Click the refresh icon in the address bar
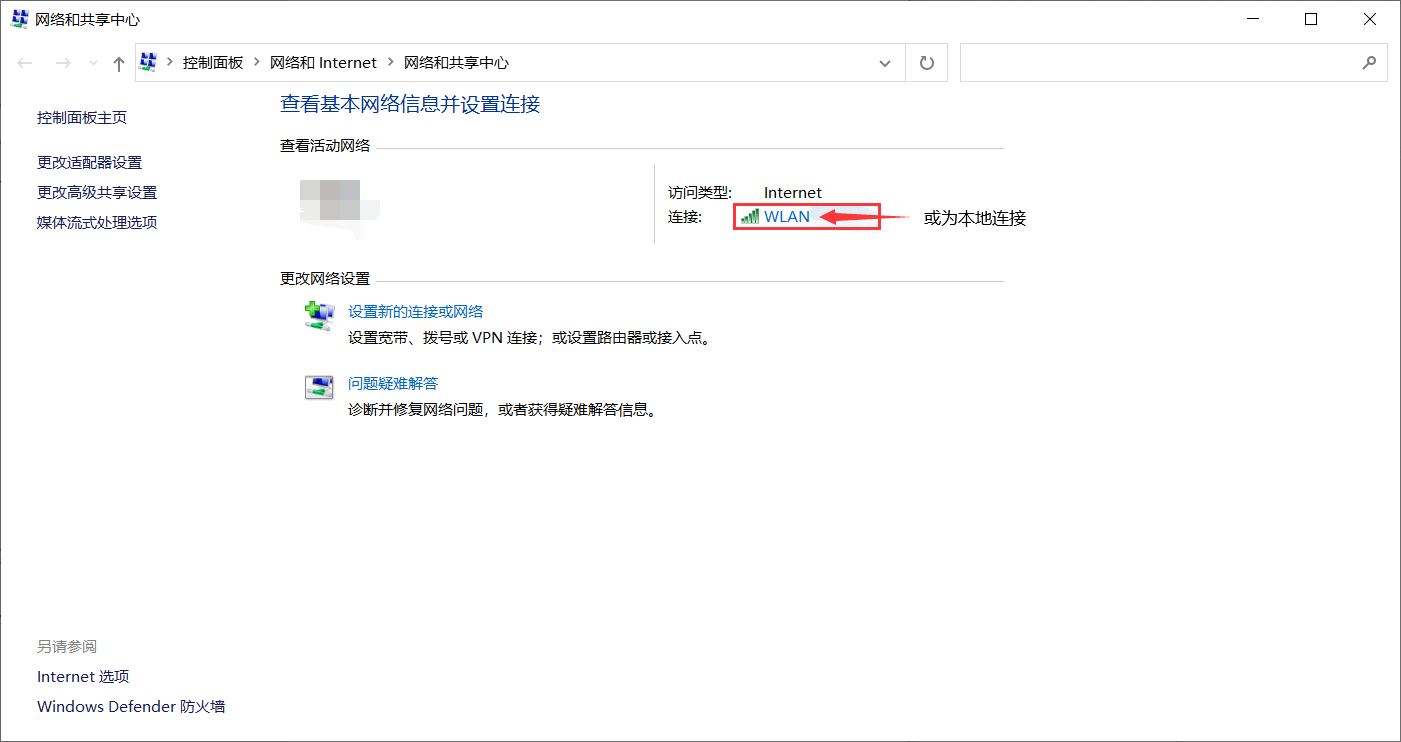The height and width of the screenshot is (742, 1401). click(926, 62)
